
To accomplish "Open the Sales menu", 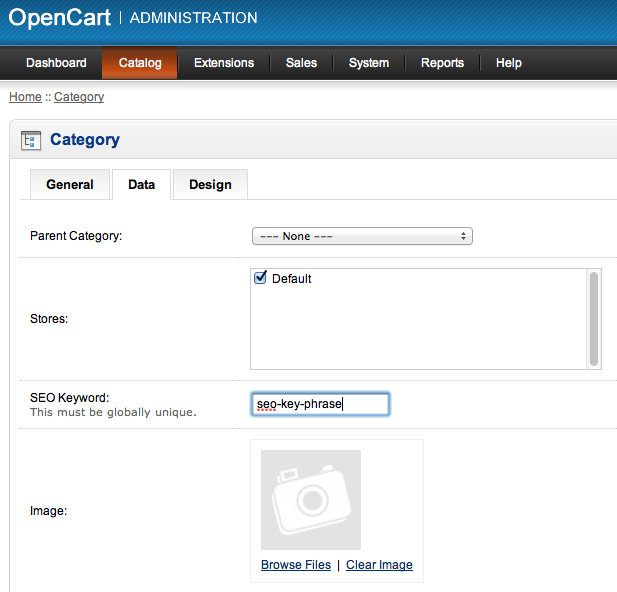I will coord(301,63).
